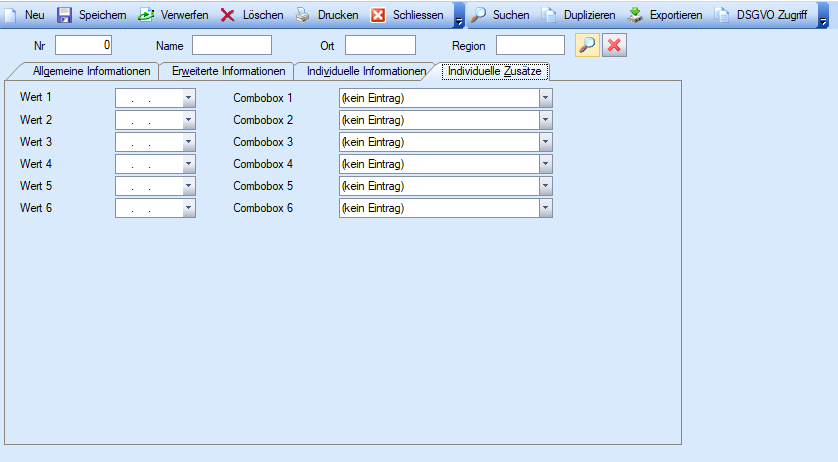Click the Combobox 4 '(kein Eintrag)' text
The width and height of the screenshot is (838, 462).
(x=373, y=164)
